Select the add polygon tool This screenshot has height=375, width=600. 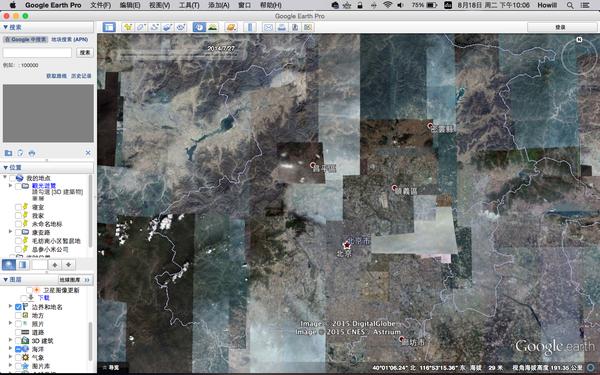pyautogui.click(x=141, y=27)
